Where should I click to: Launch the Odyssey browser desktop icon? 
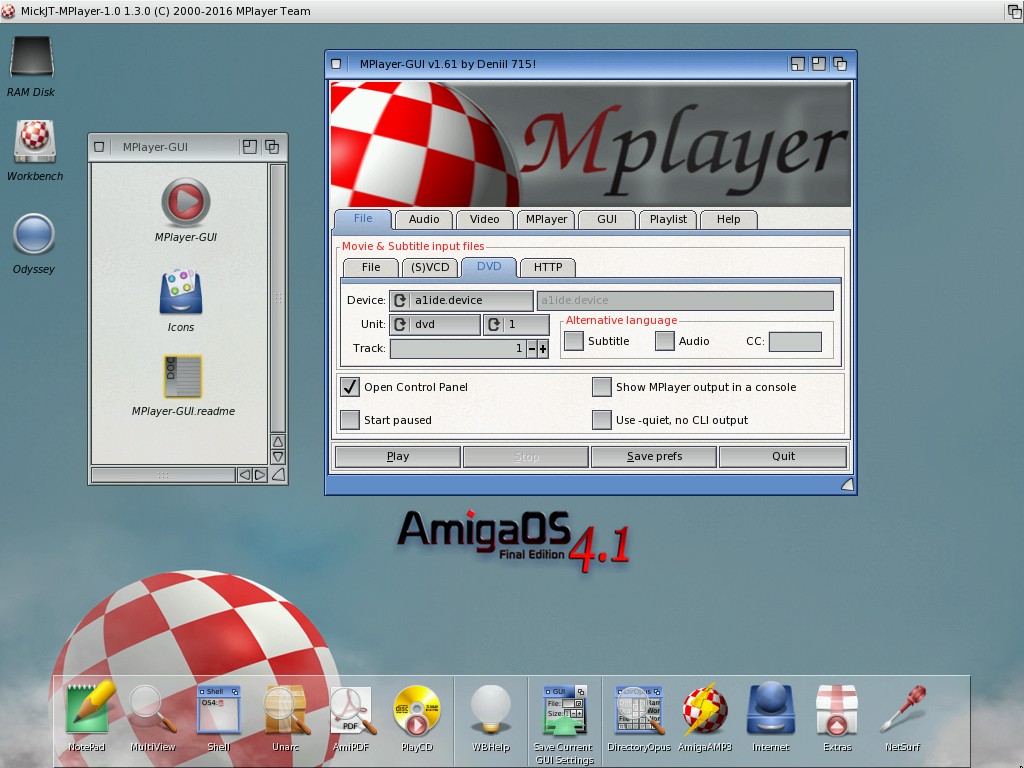34,235
